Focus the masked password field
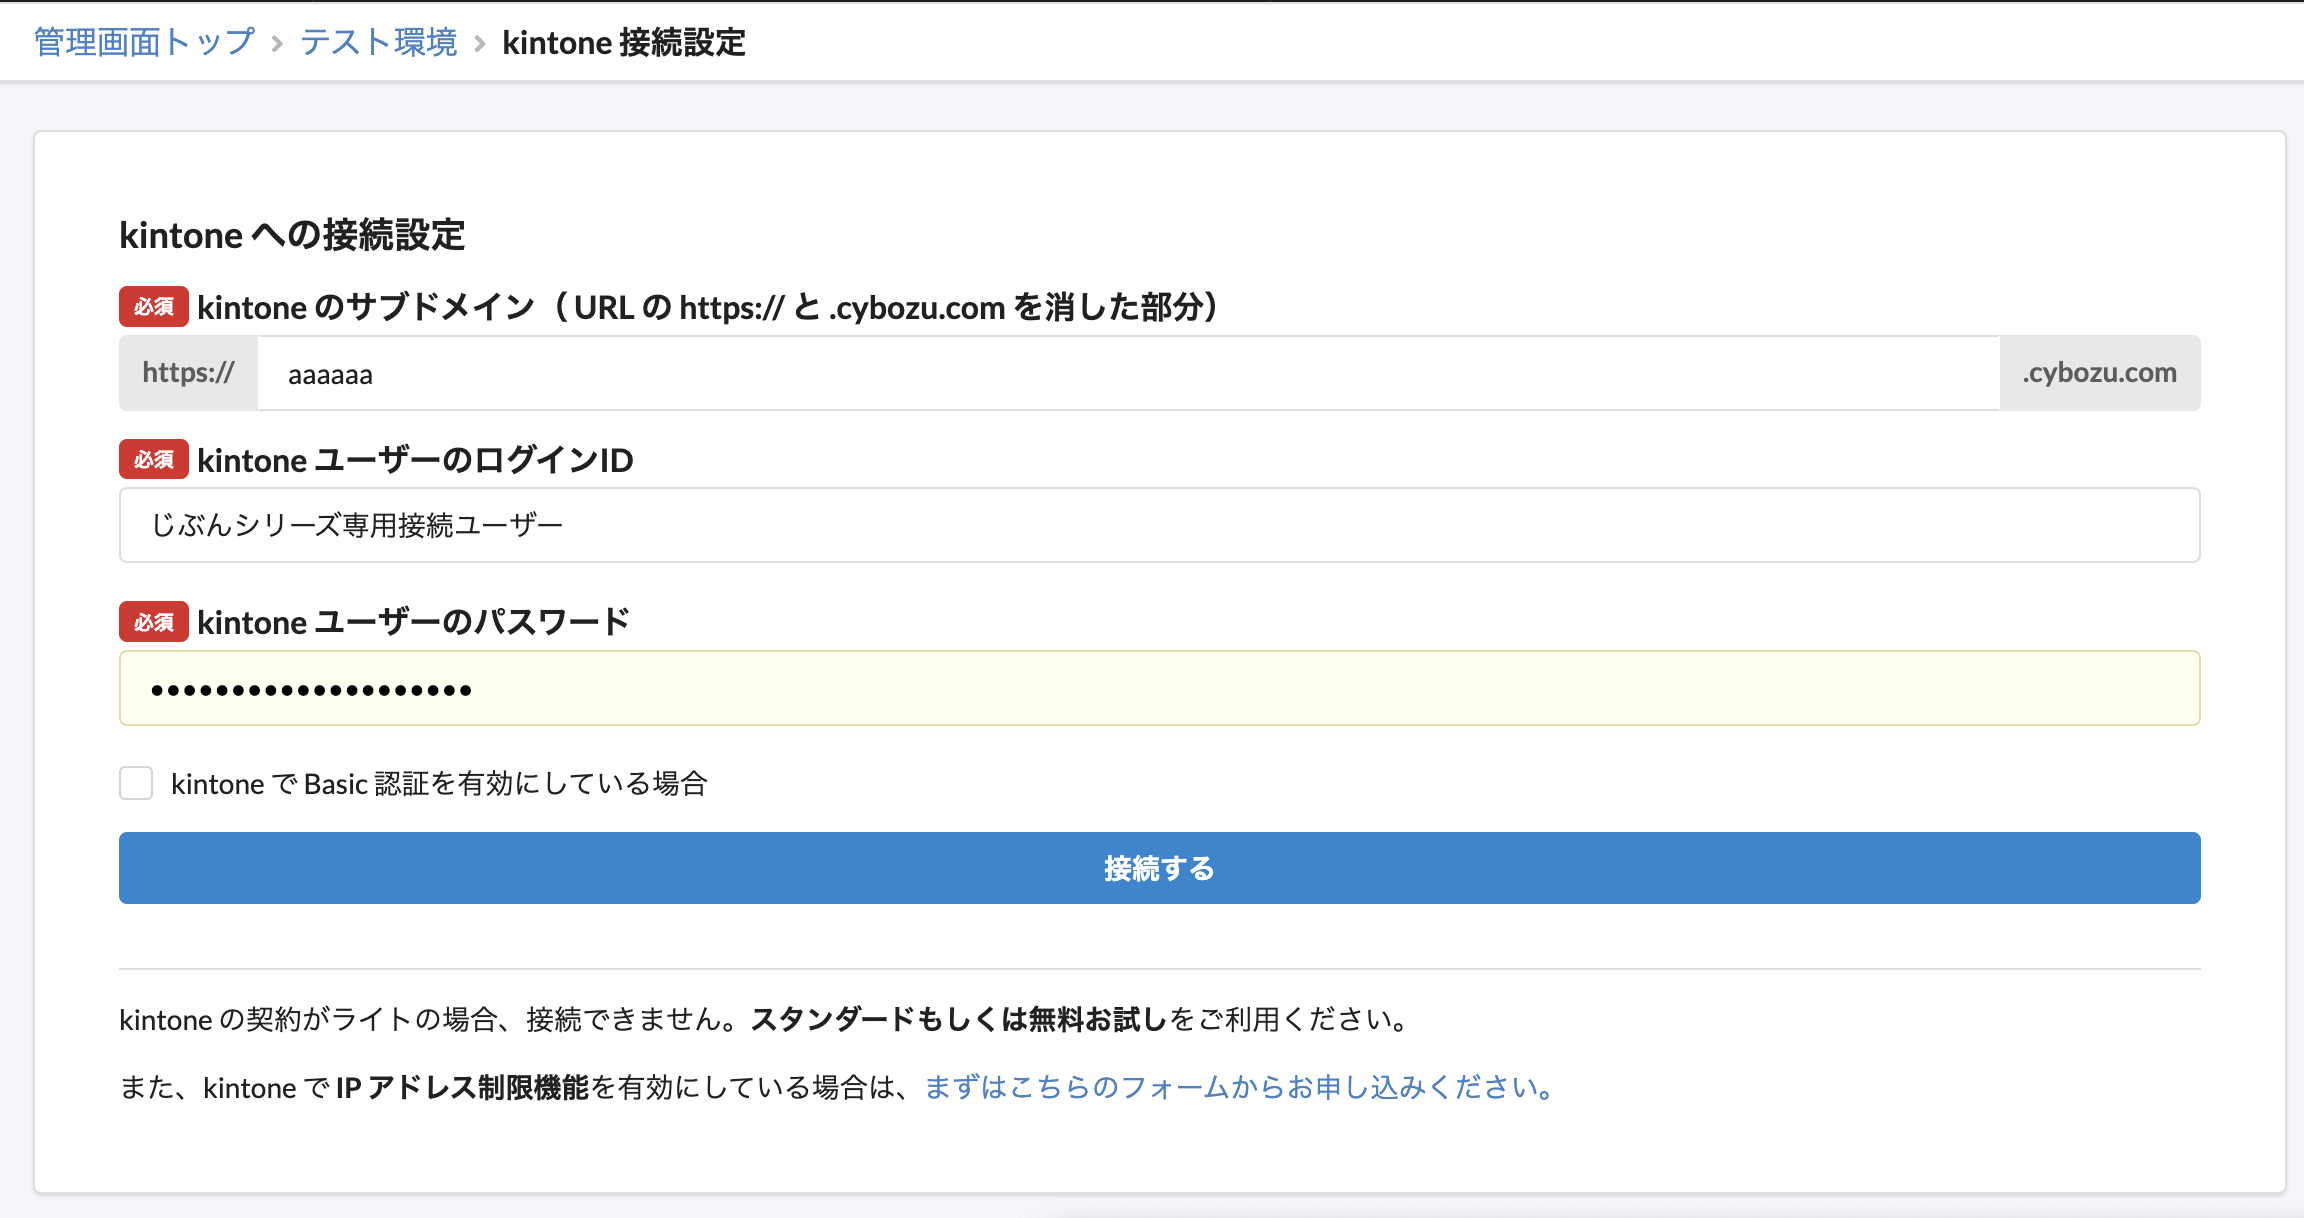This screenshot has height=1218, width=2304. tap(1159, 688)
